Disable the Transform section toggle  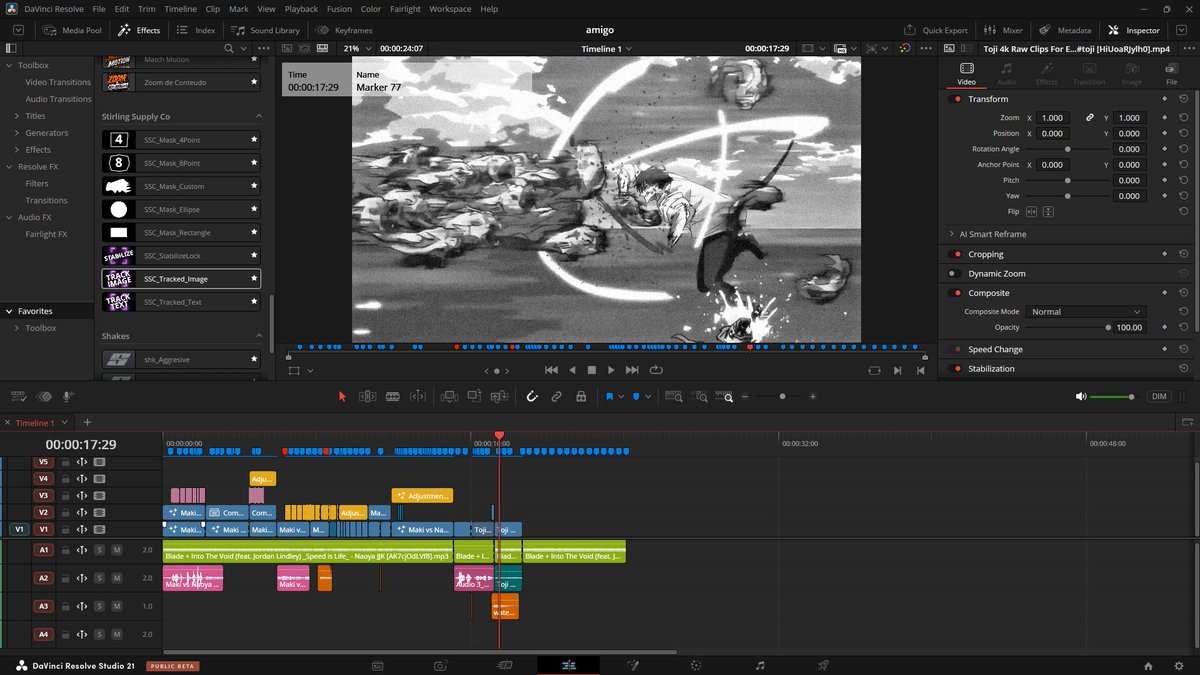[957, 99]
